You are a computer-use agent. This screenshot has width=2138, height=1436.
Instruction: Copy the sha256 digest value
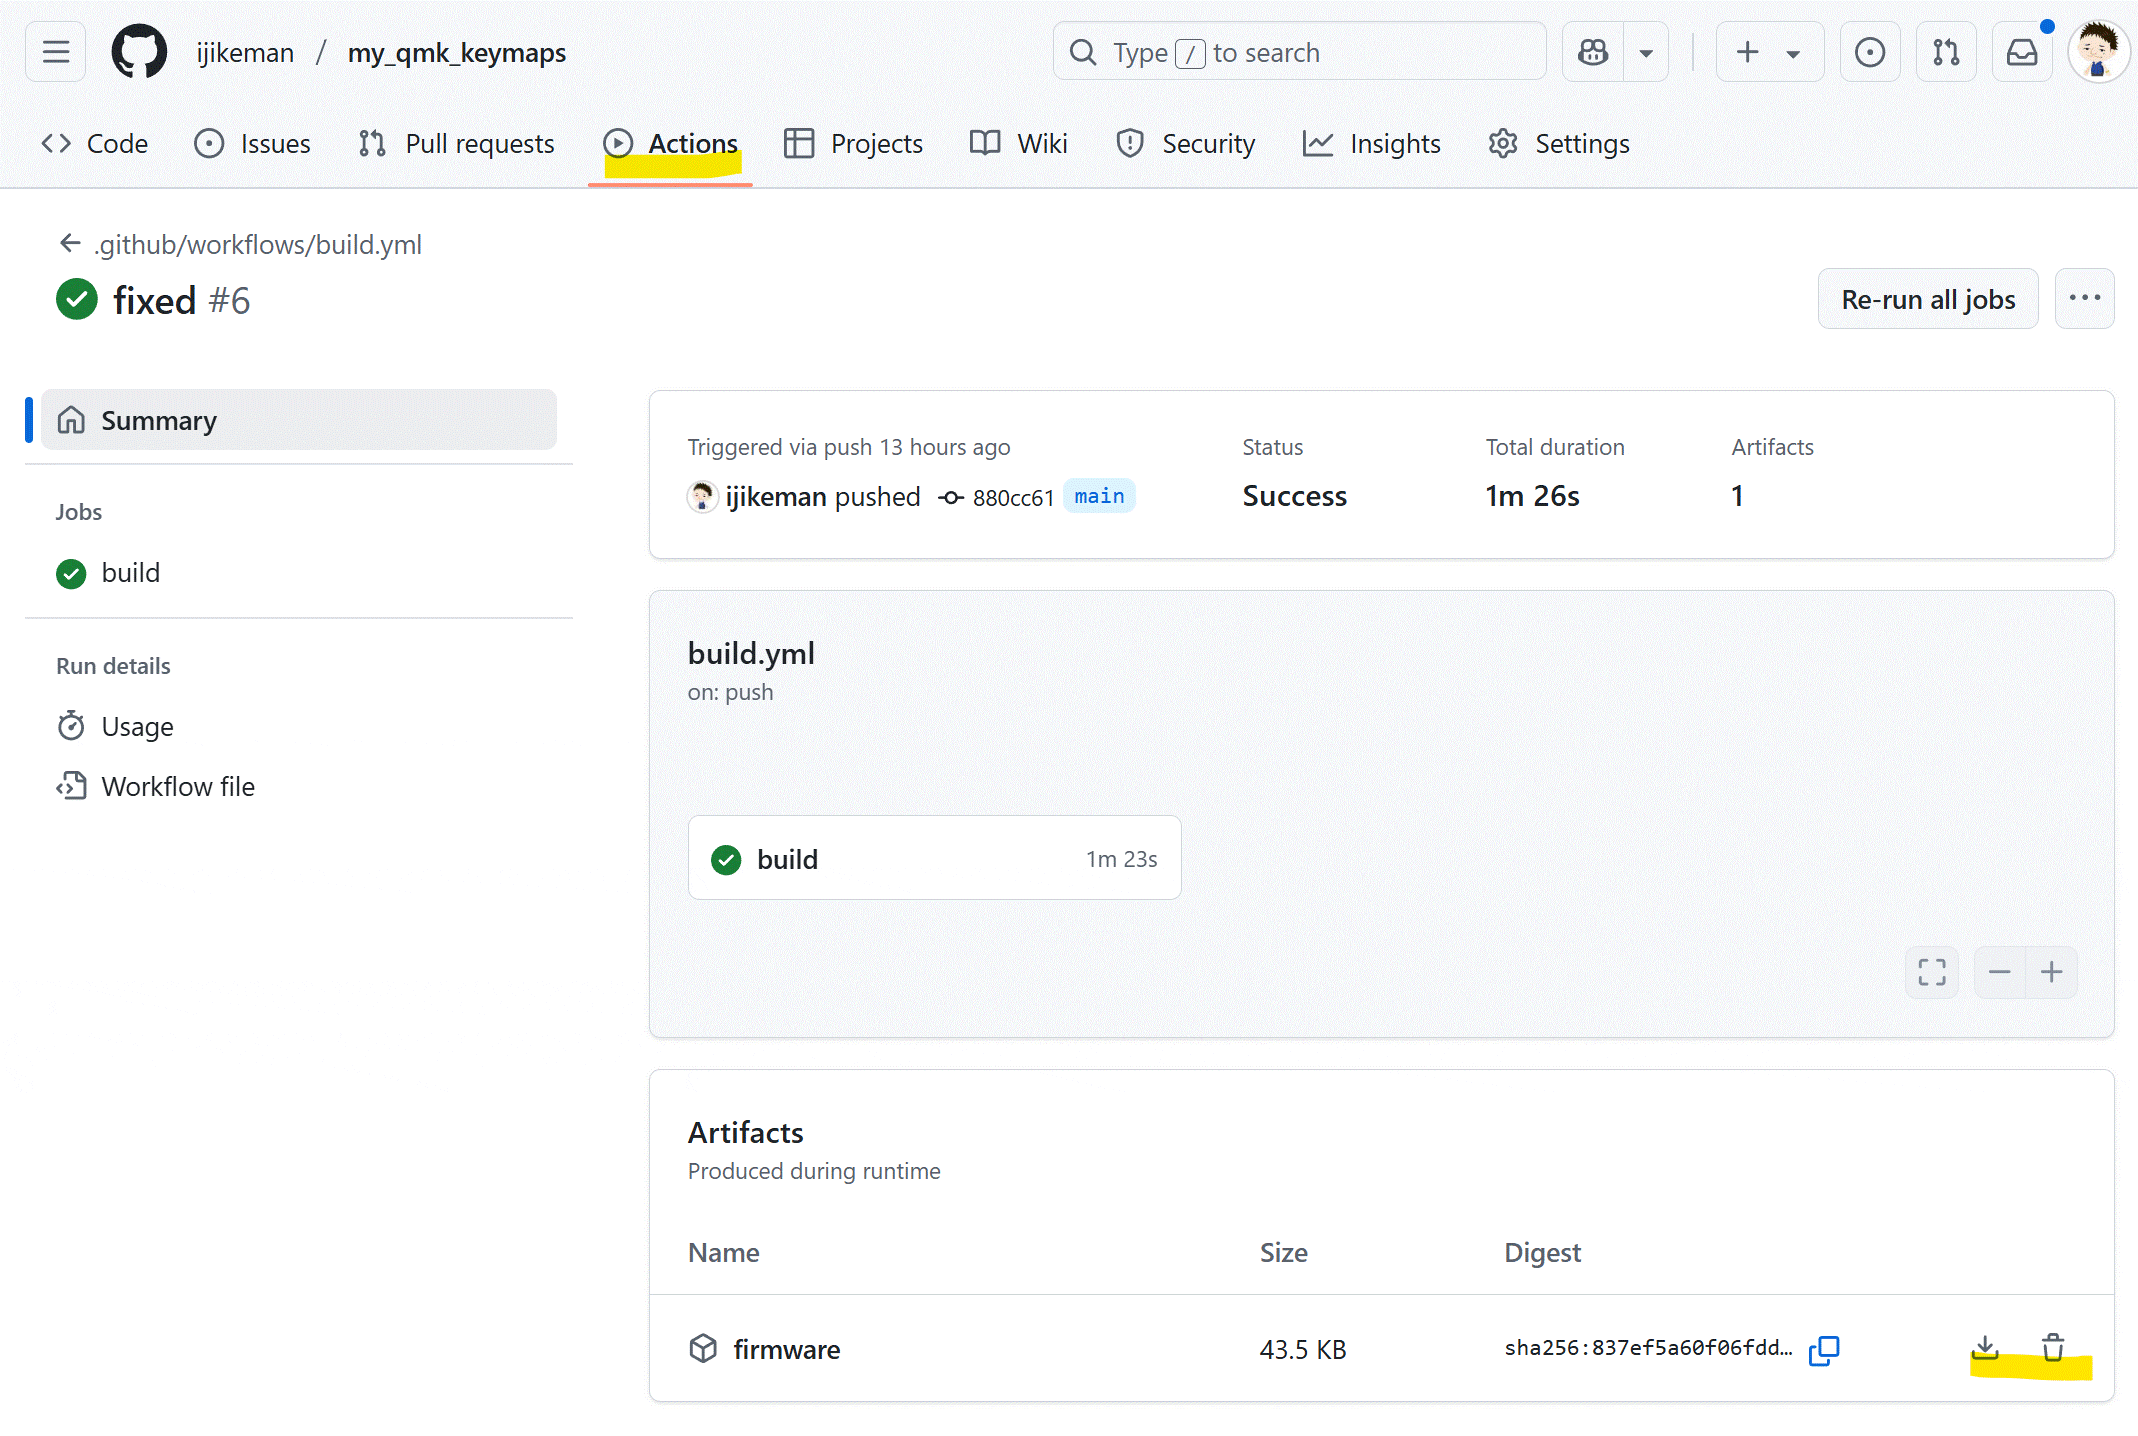[x=1824, y=1350]
